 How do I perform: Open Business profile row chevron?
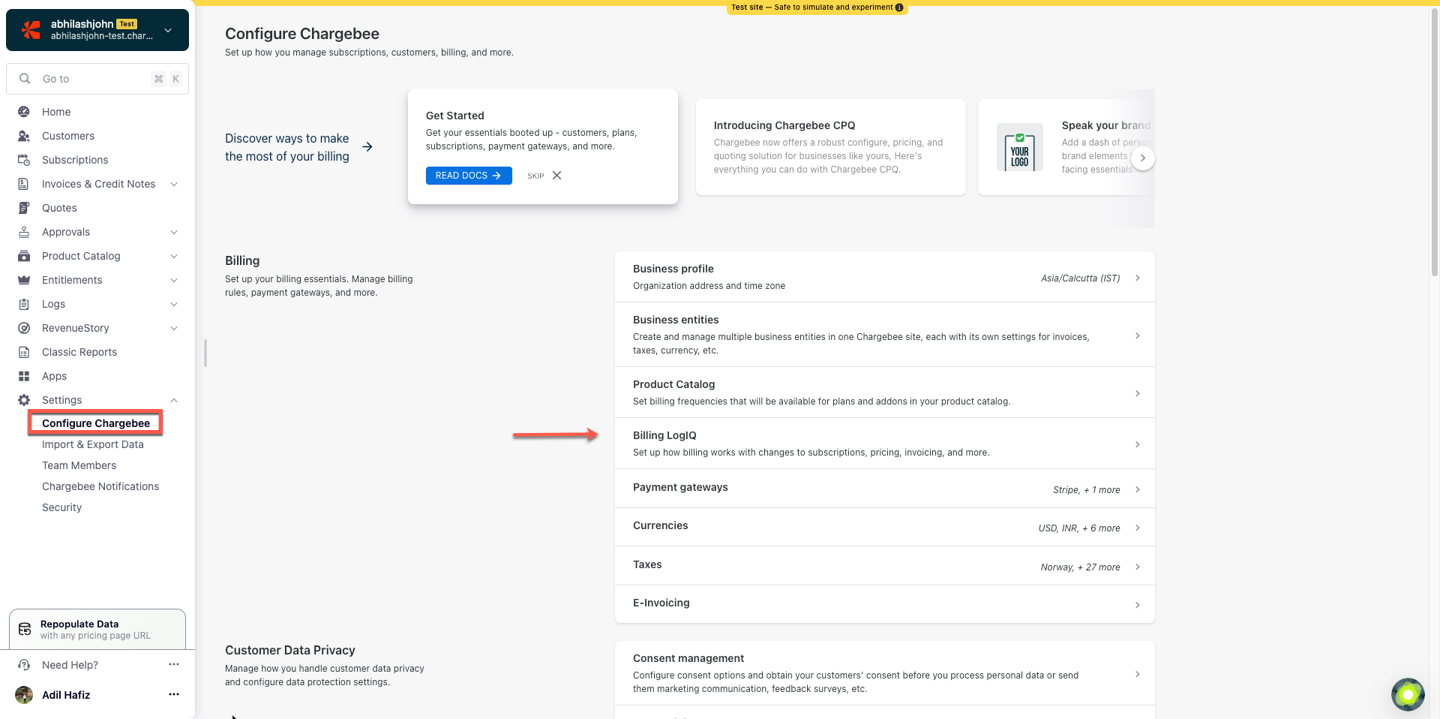[1137, 278]
